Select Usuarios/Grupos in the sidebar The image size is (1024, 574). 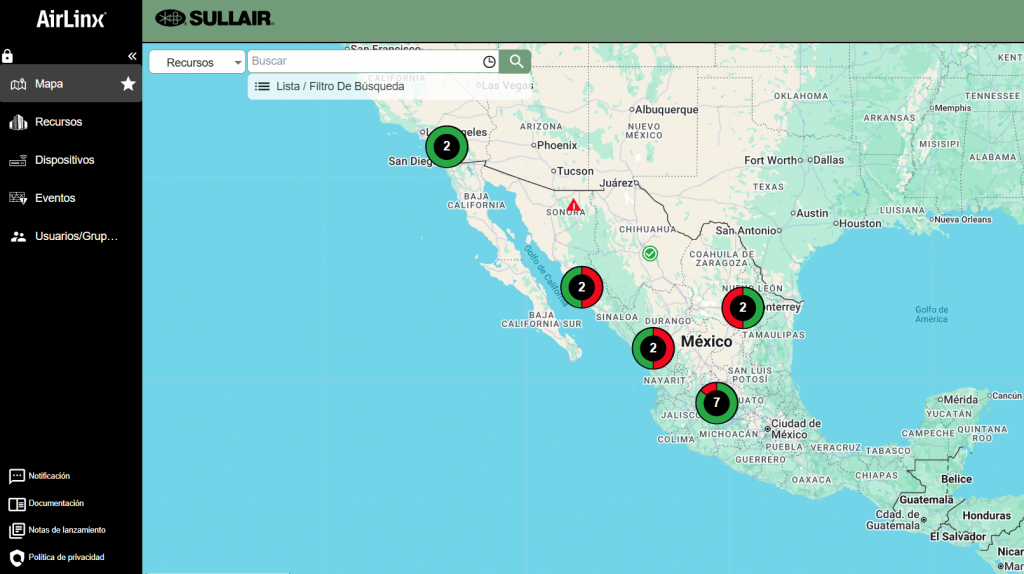[x=76, y=237]
